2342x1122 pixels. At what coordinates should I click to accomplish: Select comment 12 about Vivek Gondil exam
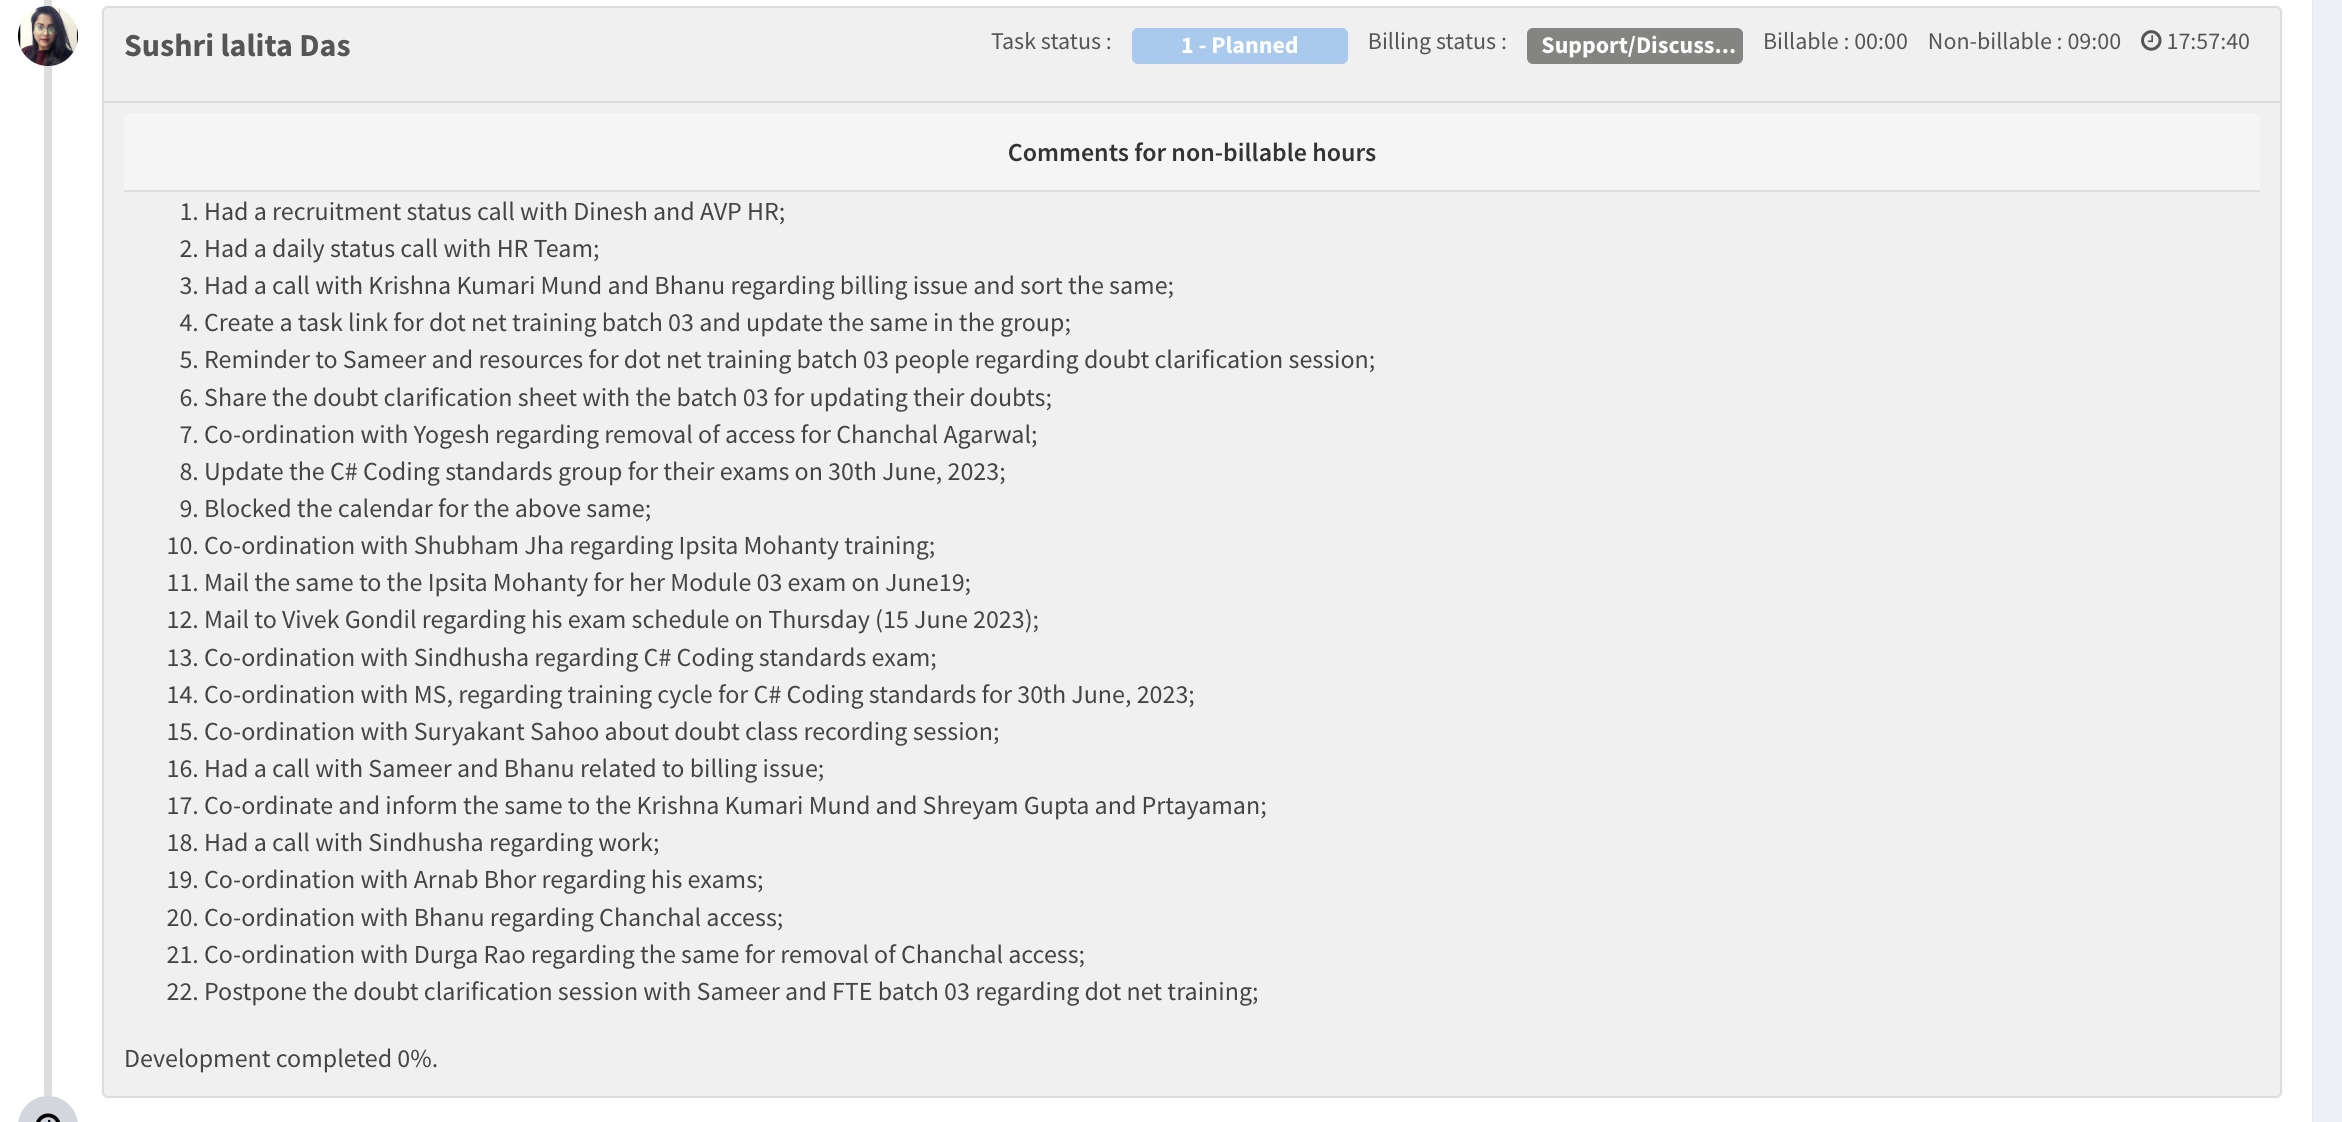coord(621,620)
